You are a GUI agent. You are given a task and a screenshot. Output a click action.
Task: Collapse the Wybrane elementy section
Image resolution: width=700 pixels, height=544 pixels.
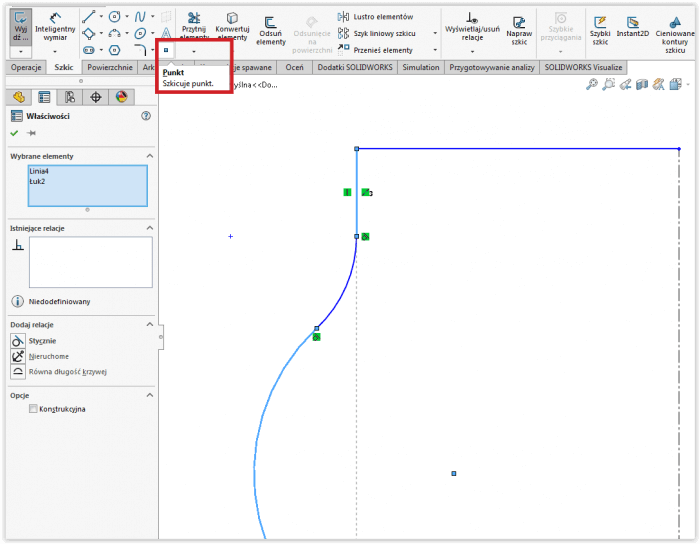[x=150, y=156]
